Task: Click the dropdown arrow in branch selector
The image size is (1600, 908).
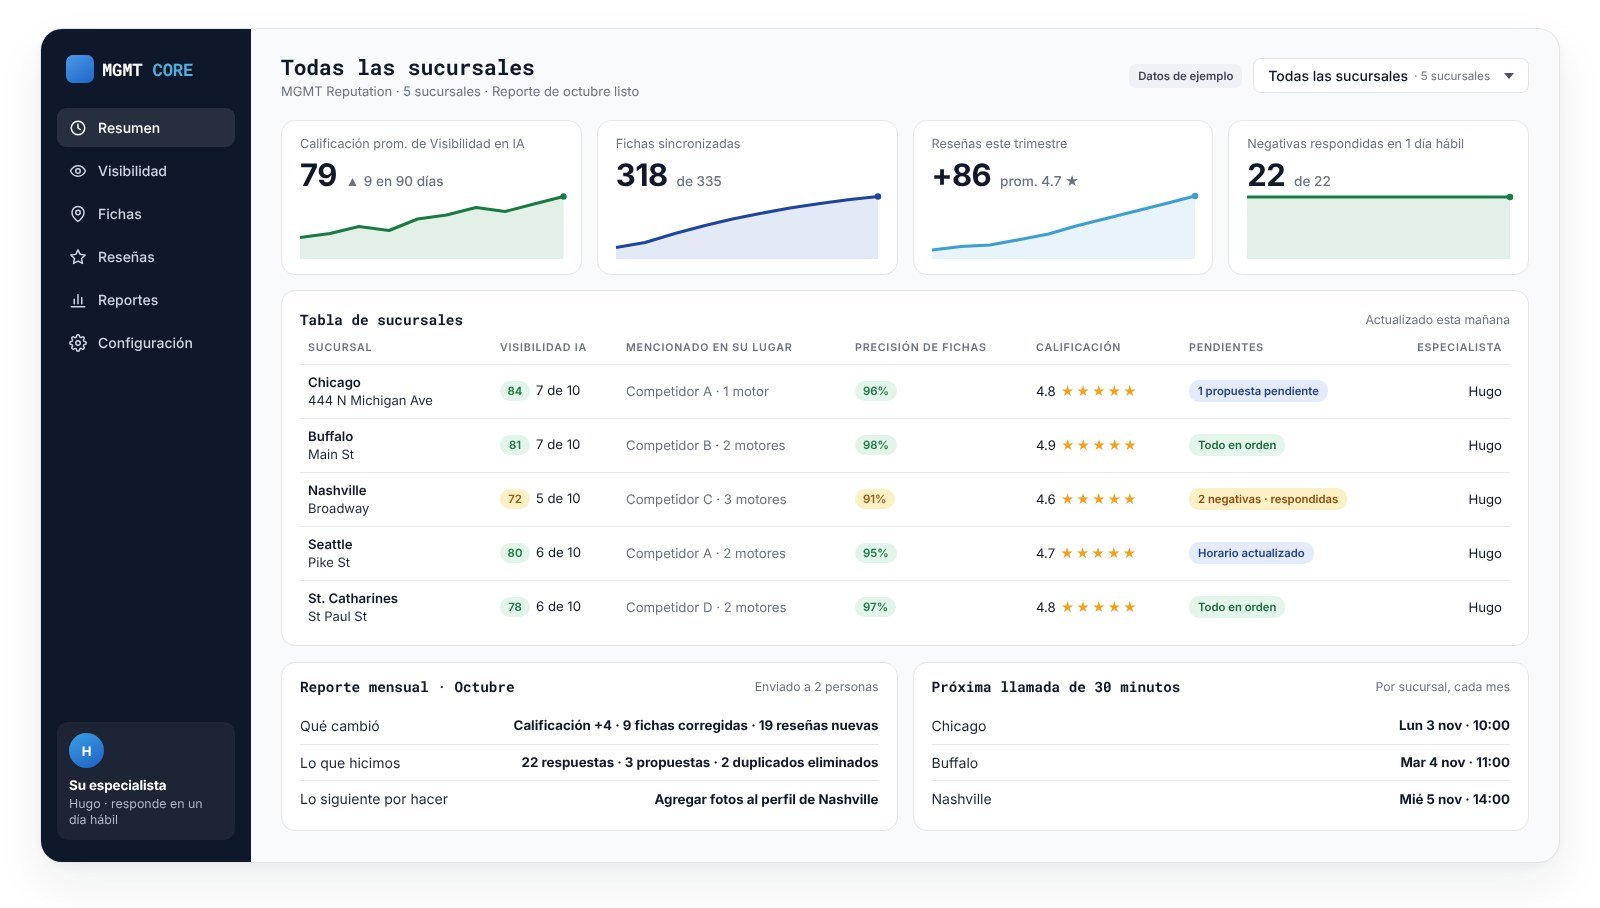Action: point(1509,76)
